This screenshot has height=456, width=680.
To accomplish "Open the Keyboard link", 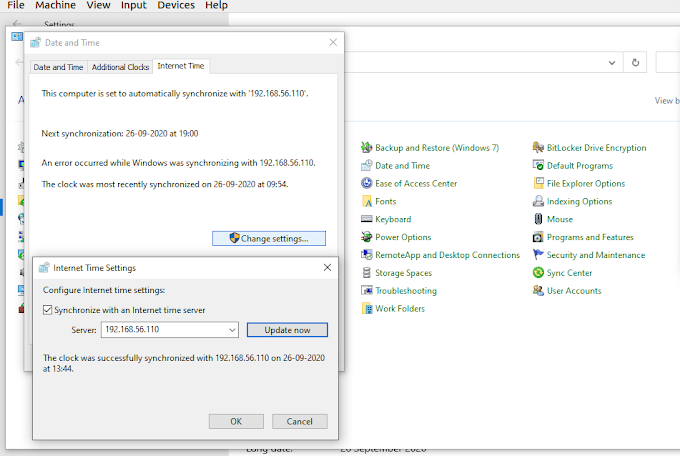I will tap(393, 219).
